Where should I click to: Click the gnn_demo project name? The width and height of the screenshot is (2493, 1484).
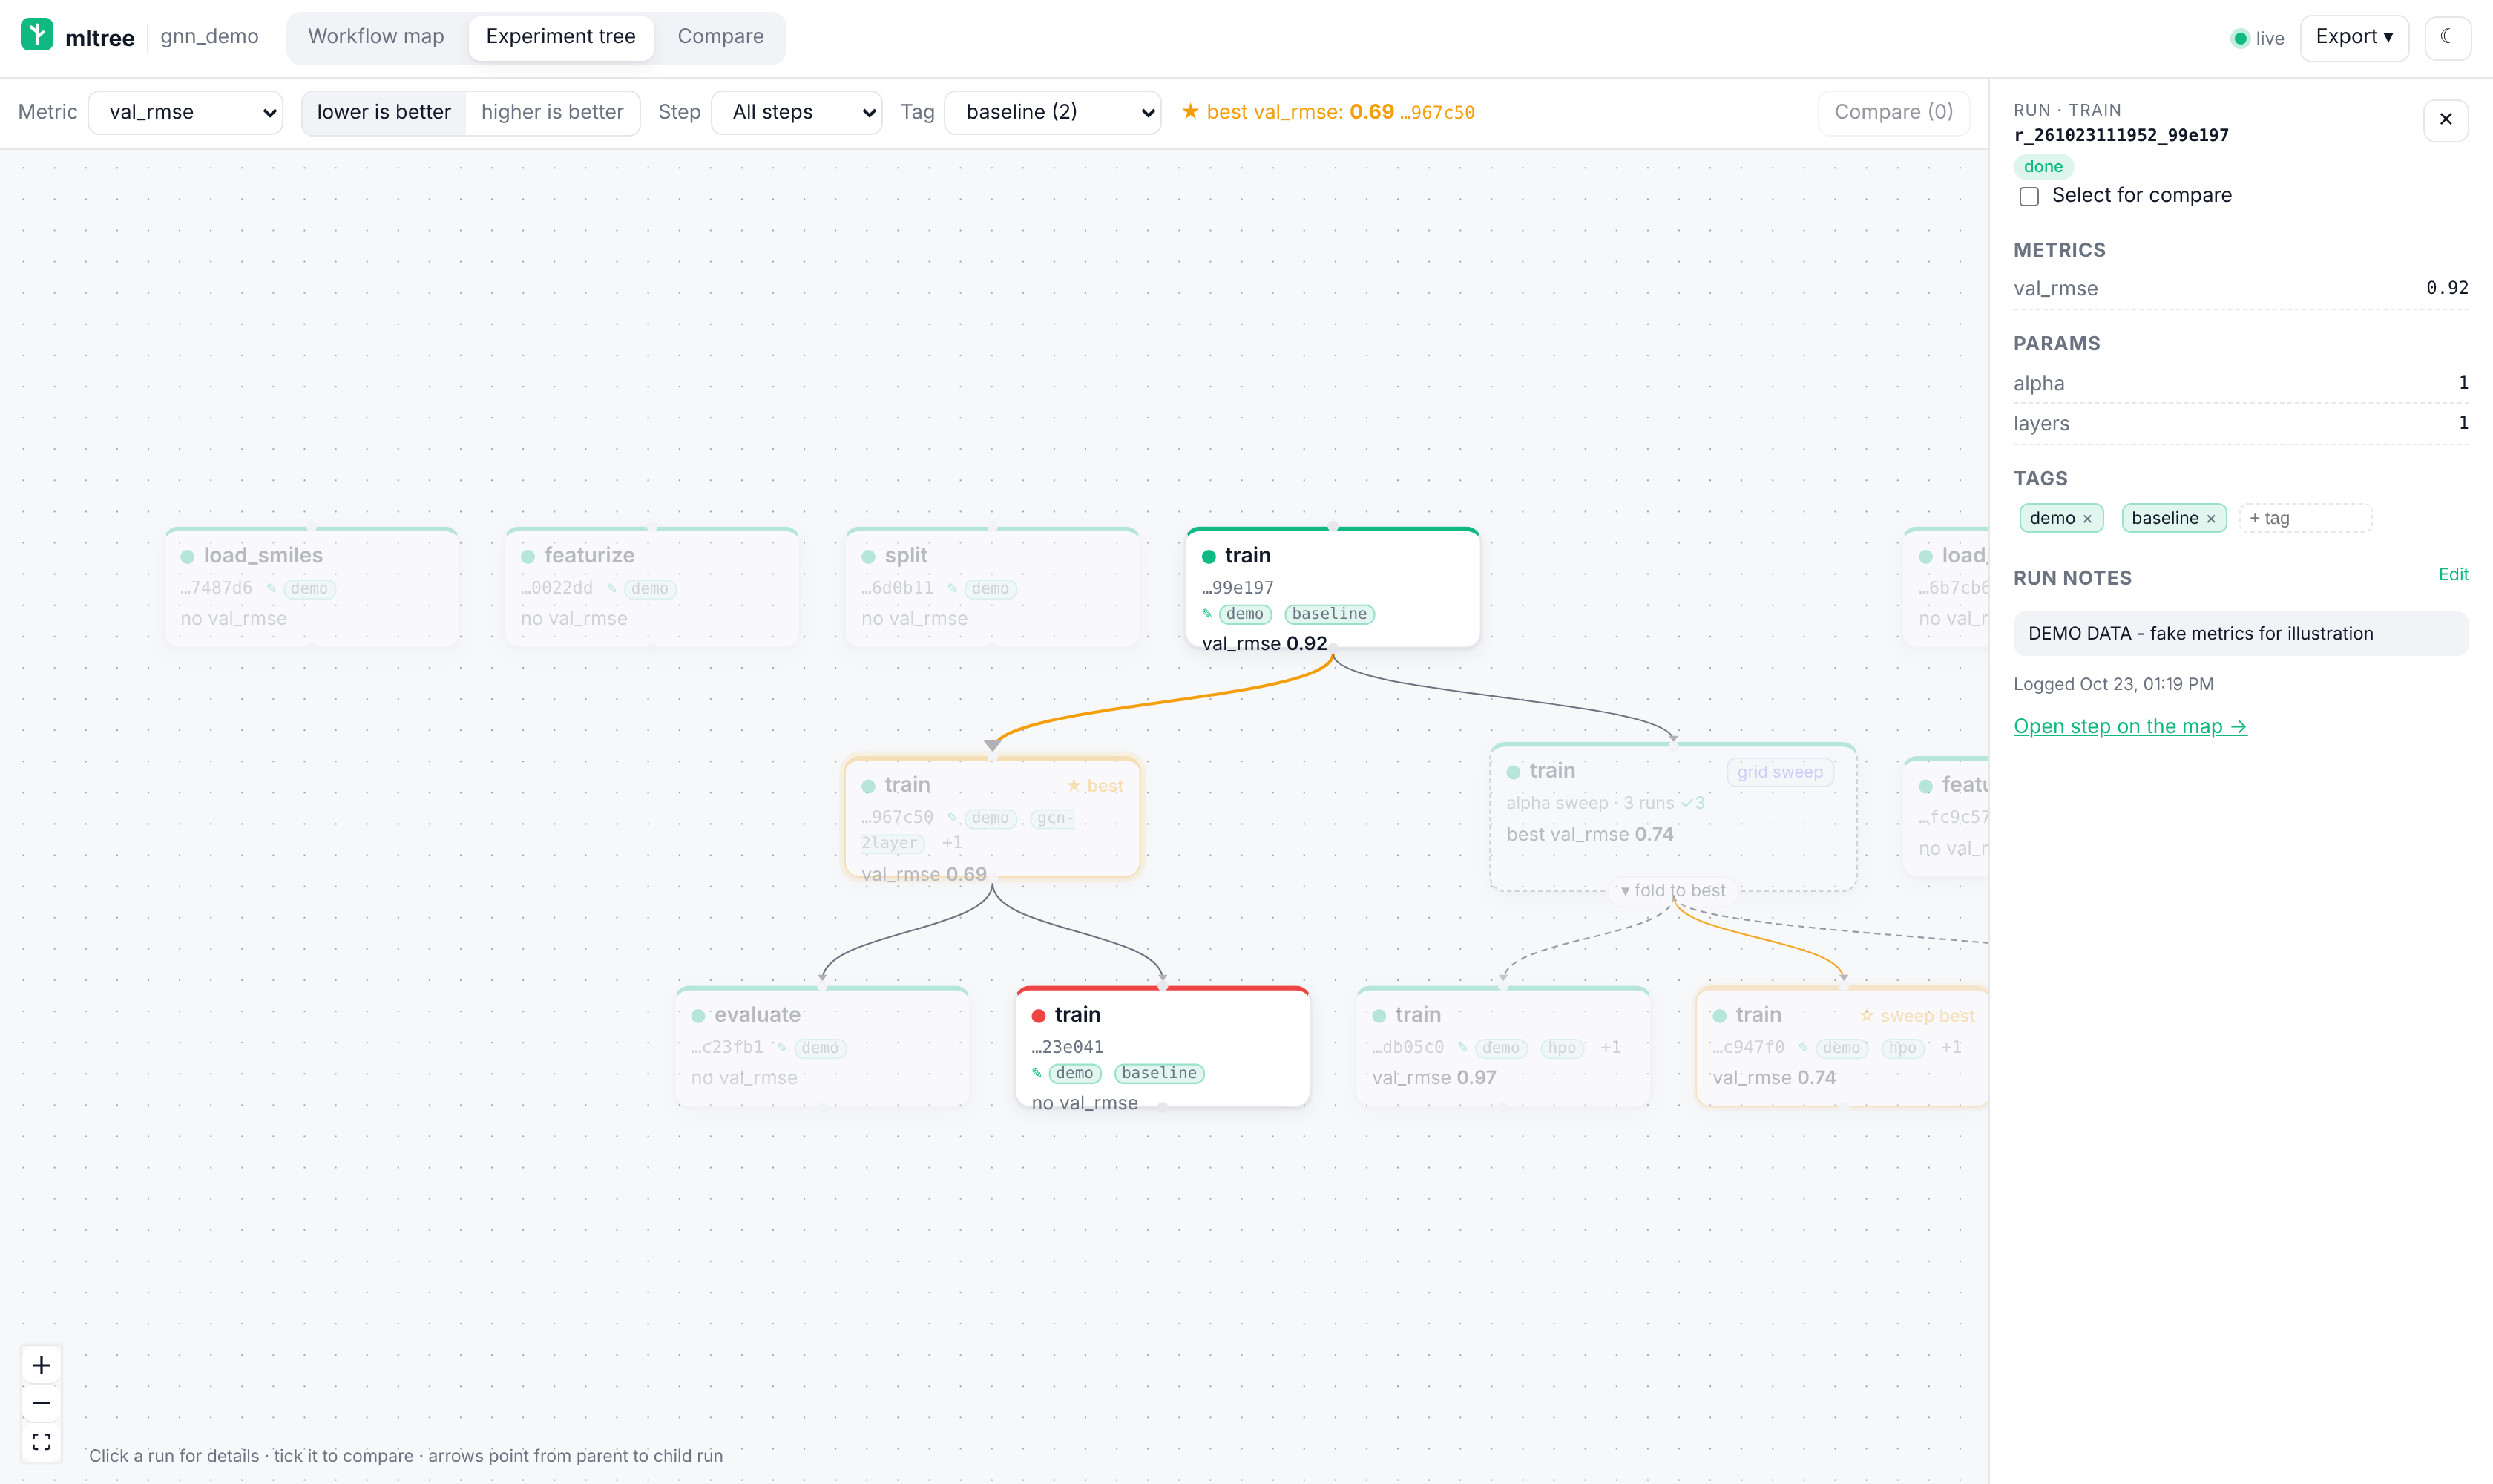point(209,37)
